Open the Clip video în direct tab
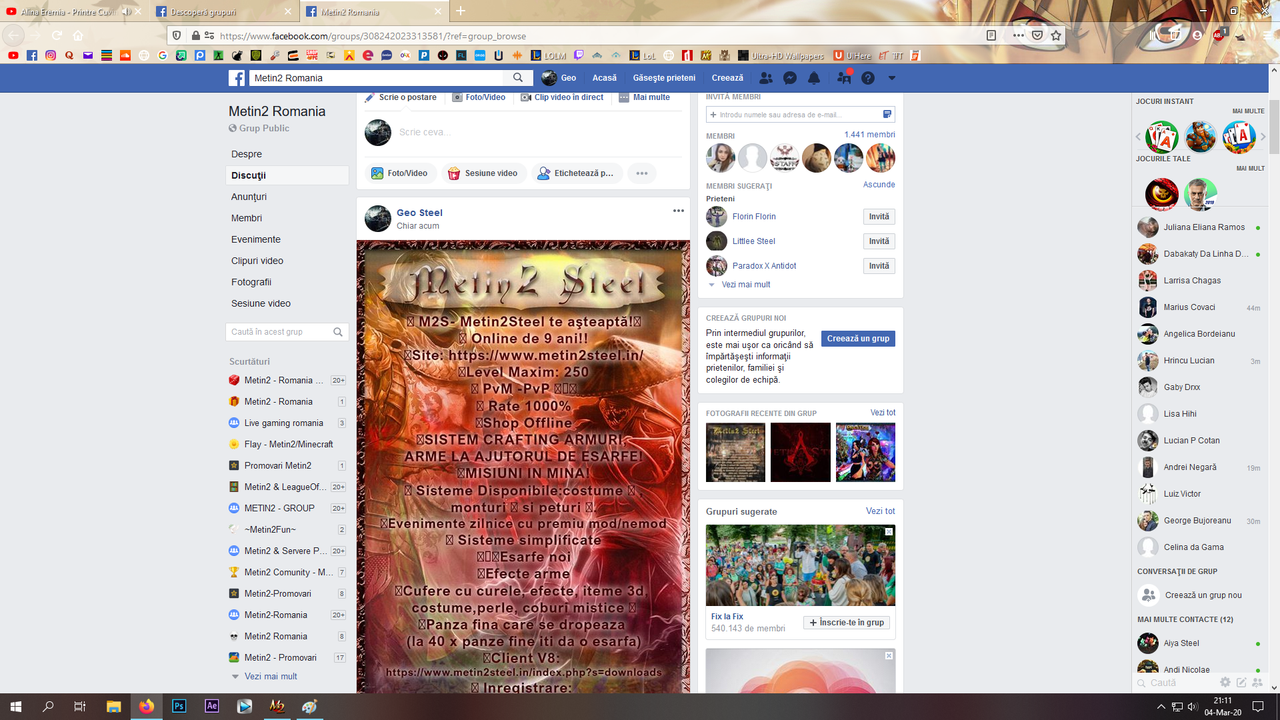The image size is (1280, 720). click(x=562, y=97)
